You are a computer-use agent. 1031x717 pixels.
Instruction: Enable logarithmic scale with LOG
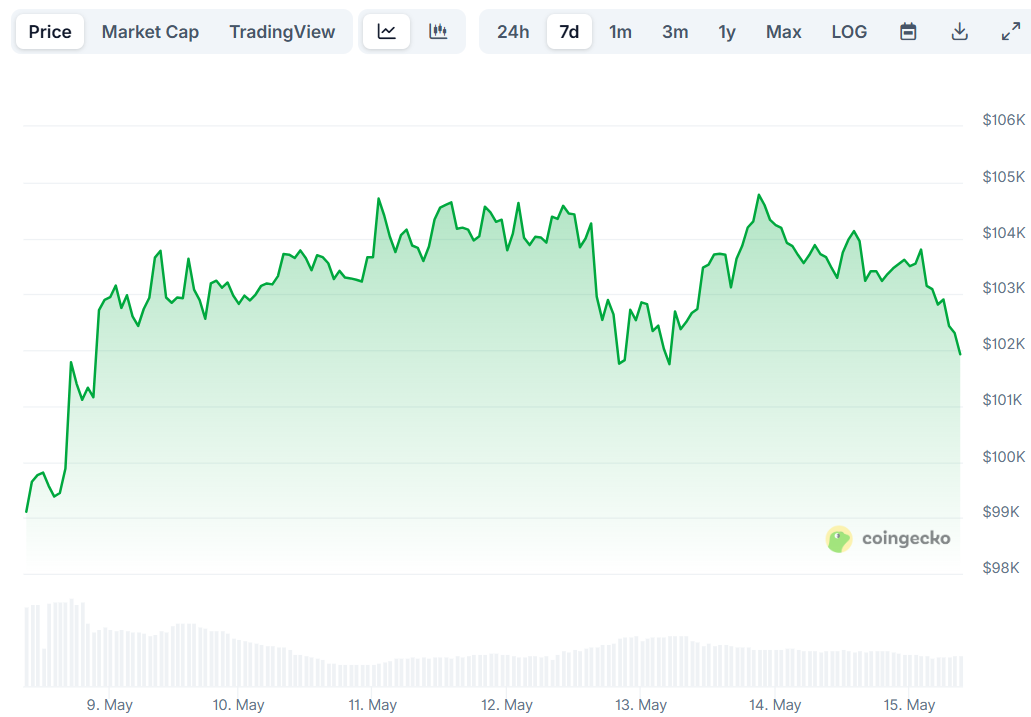point(849,31)
